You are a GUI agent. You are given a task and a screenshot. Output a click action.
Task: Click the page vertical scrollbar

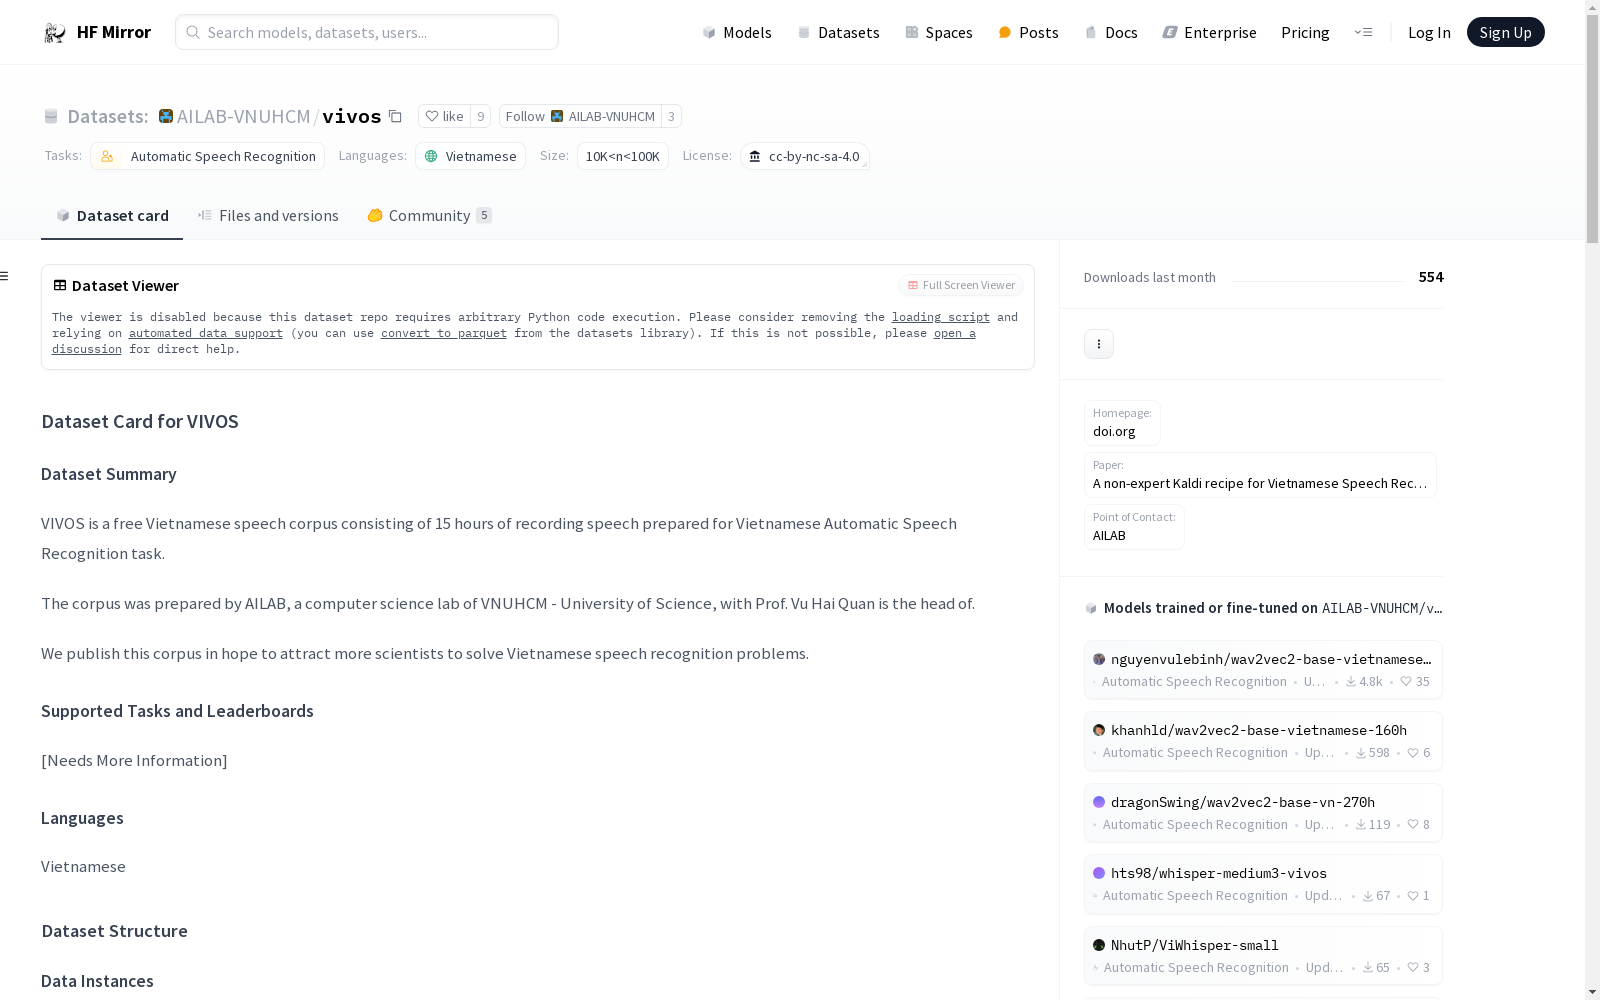(x=1592, y=129)
